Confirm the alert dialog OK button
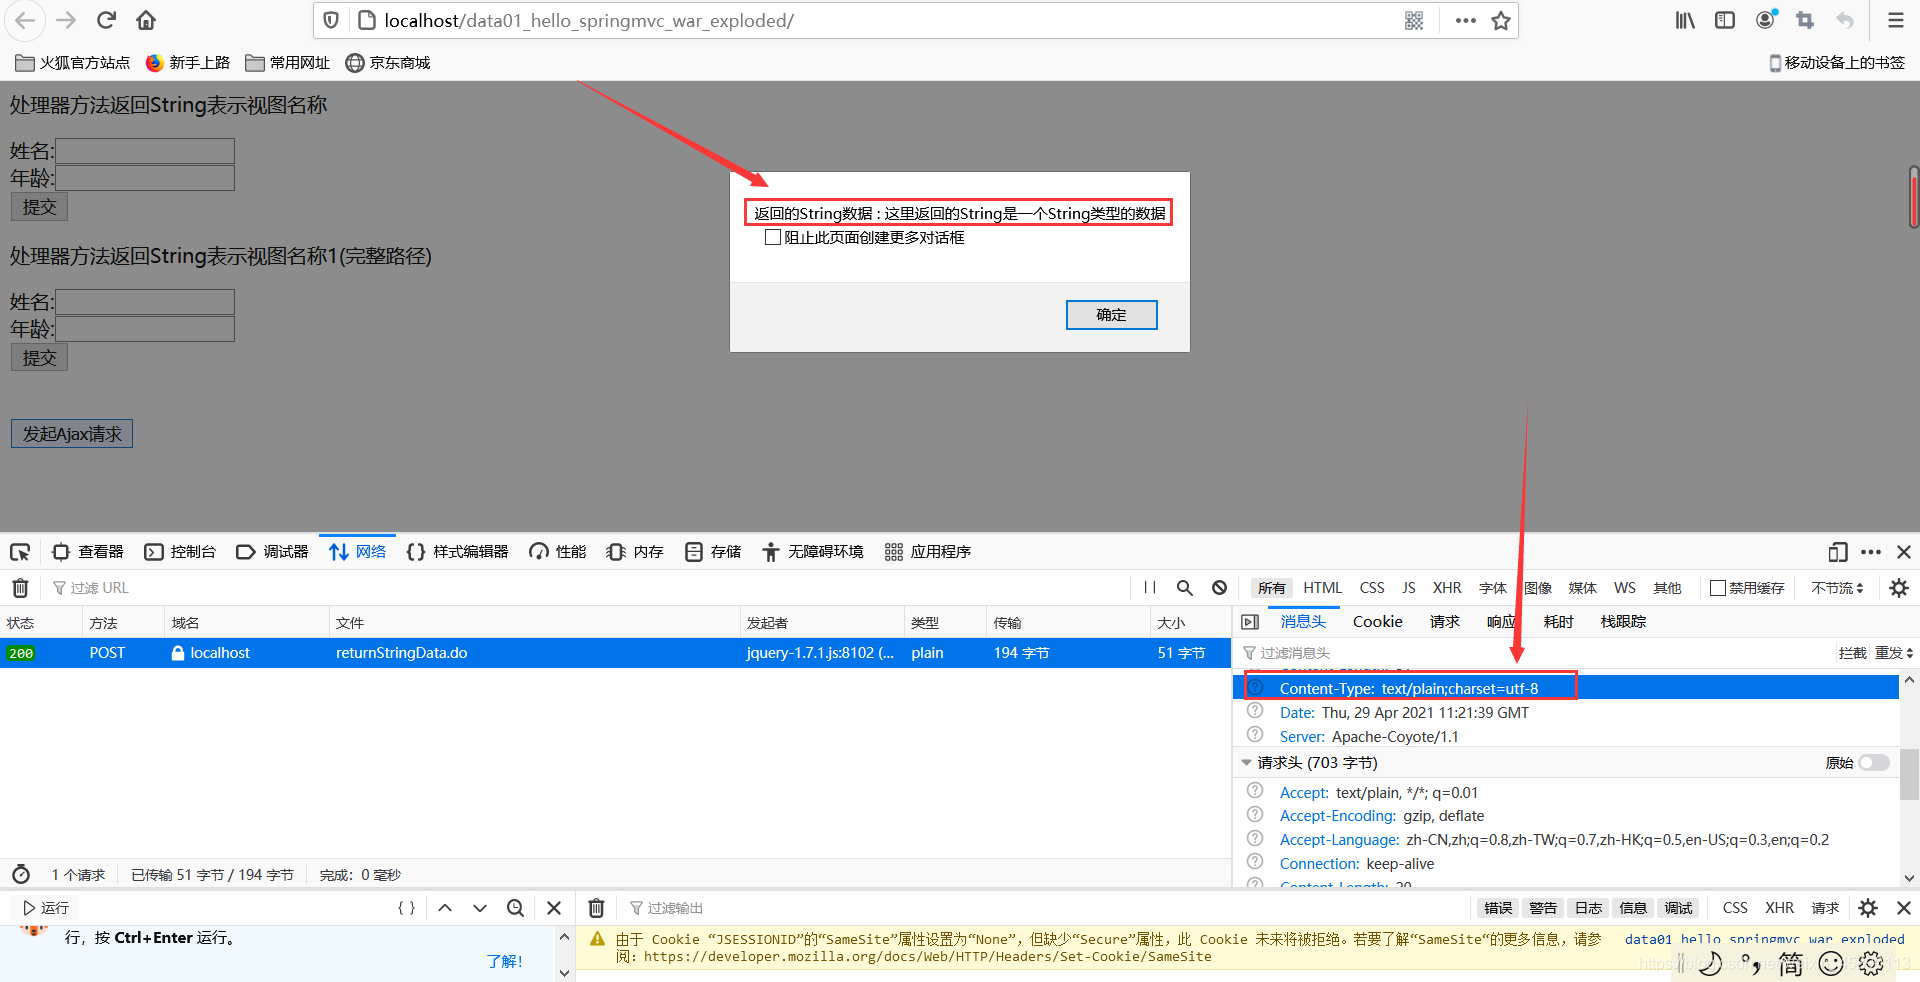This screenshot has height=982, width=1920. coord(1112,315)
